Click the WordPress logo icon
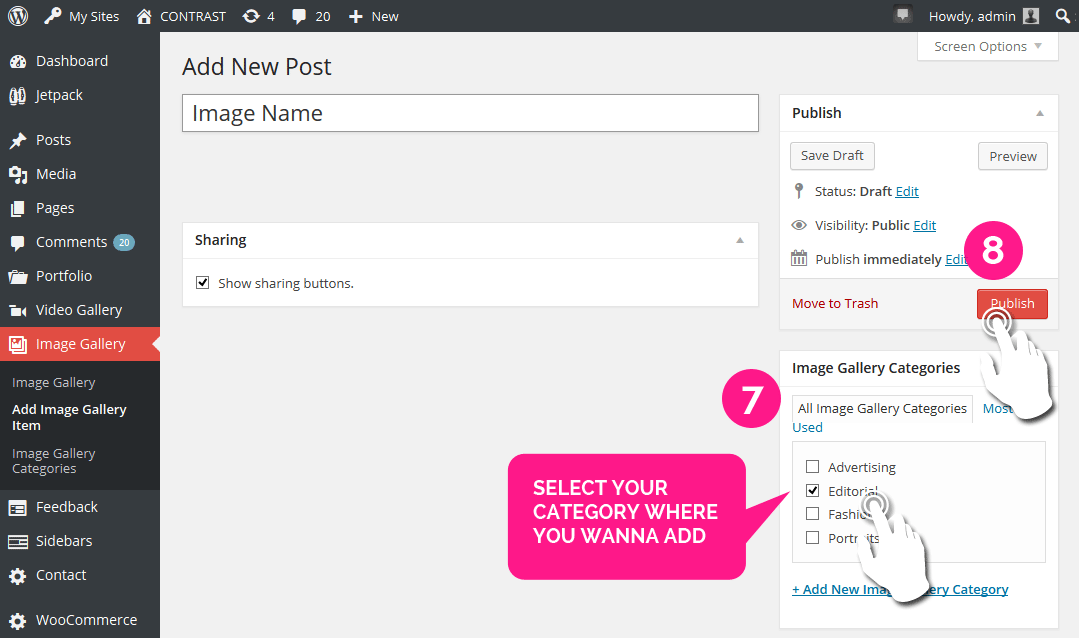Image resolution: width=1079 pixels, height=638 pixels. pyautogui.click(x=16, y=16)
